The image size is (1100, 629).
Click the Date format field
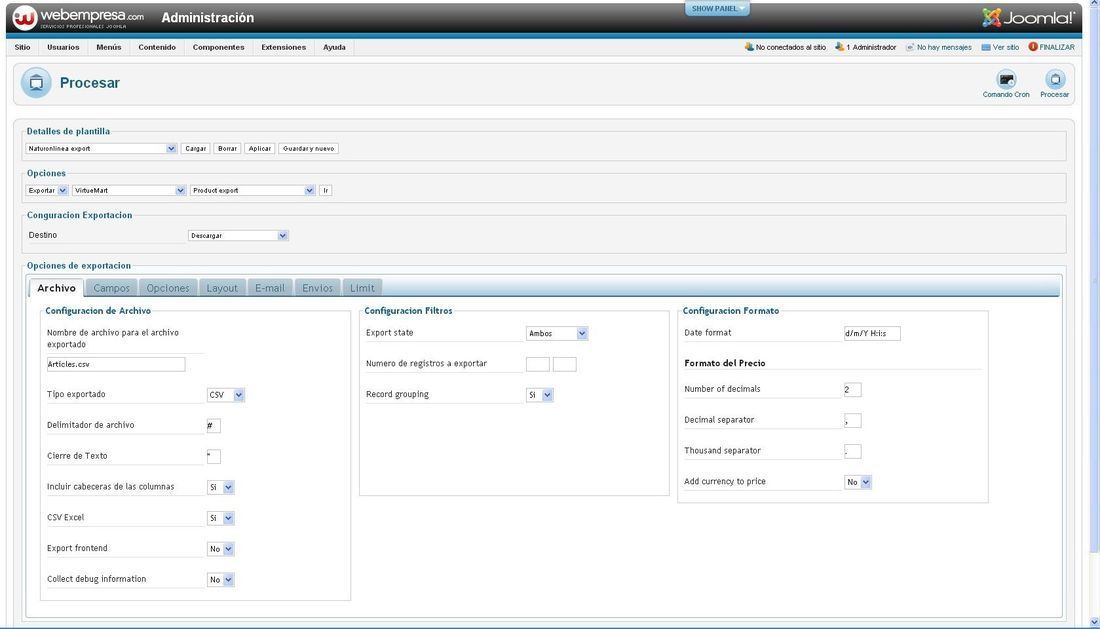[872, 333]
